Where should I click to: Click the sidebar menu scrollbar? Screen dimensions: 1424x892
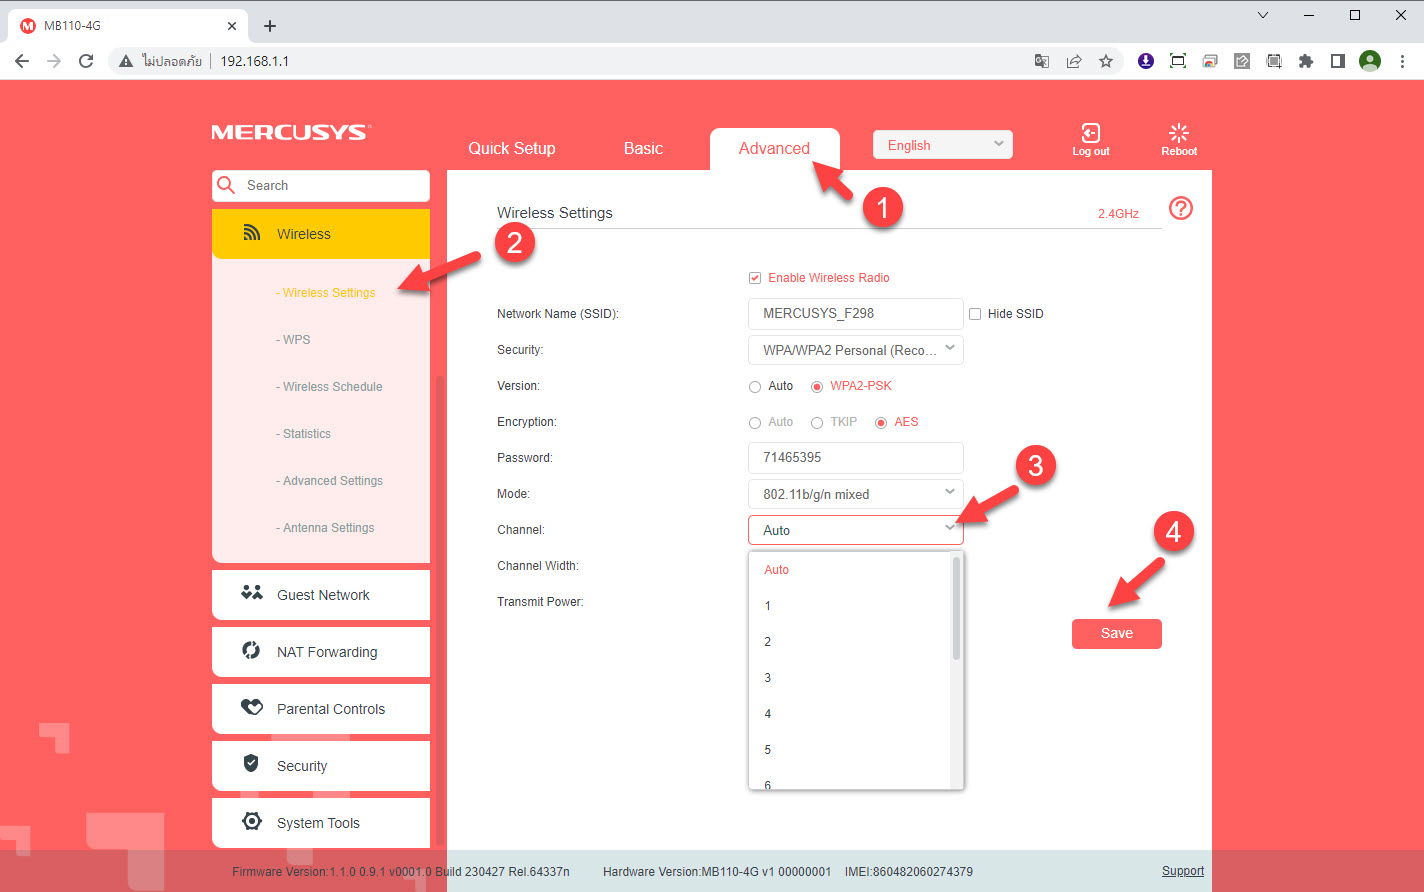click(438, 610)
